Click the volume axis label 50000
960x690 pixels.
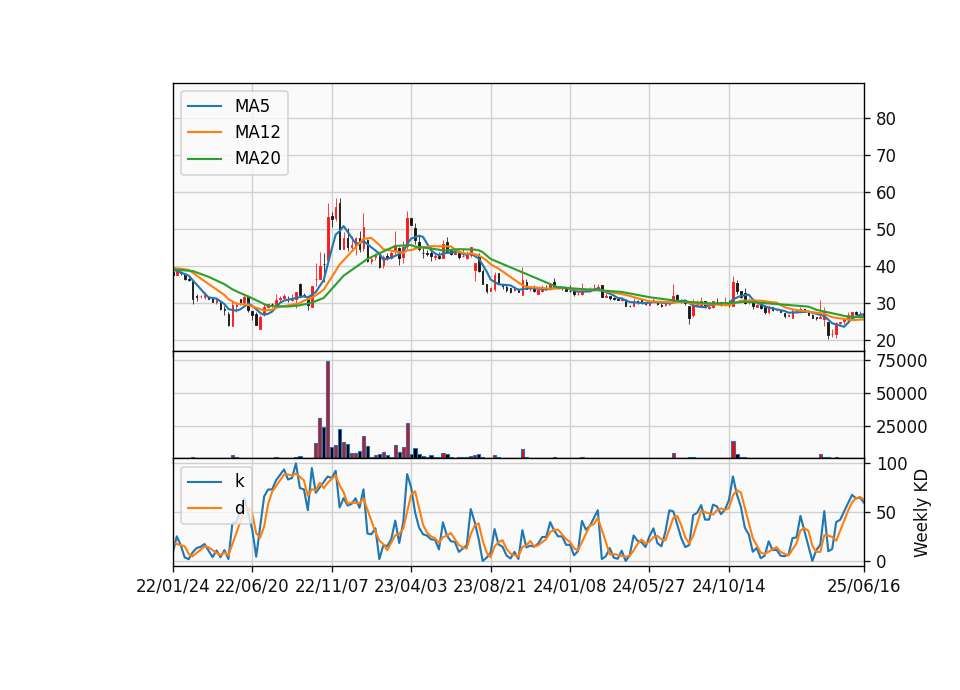[901, 394]
